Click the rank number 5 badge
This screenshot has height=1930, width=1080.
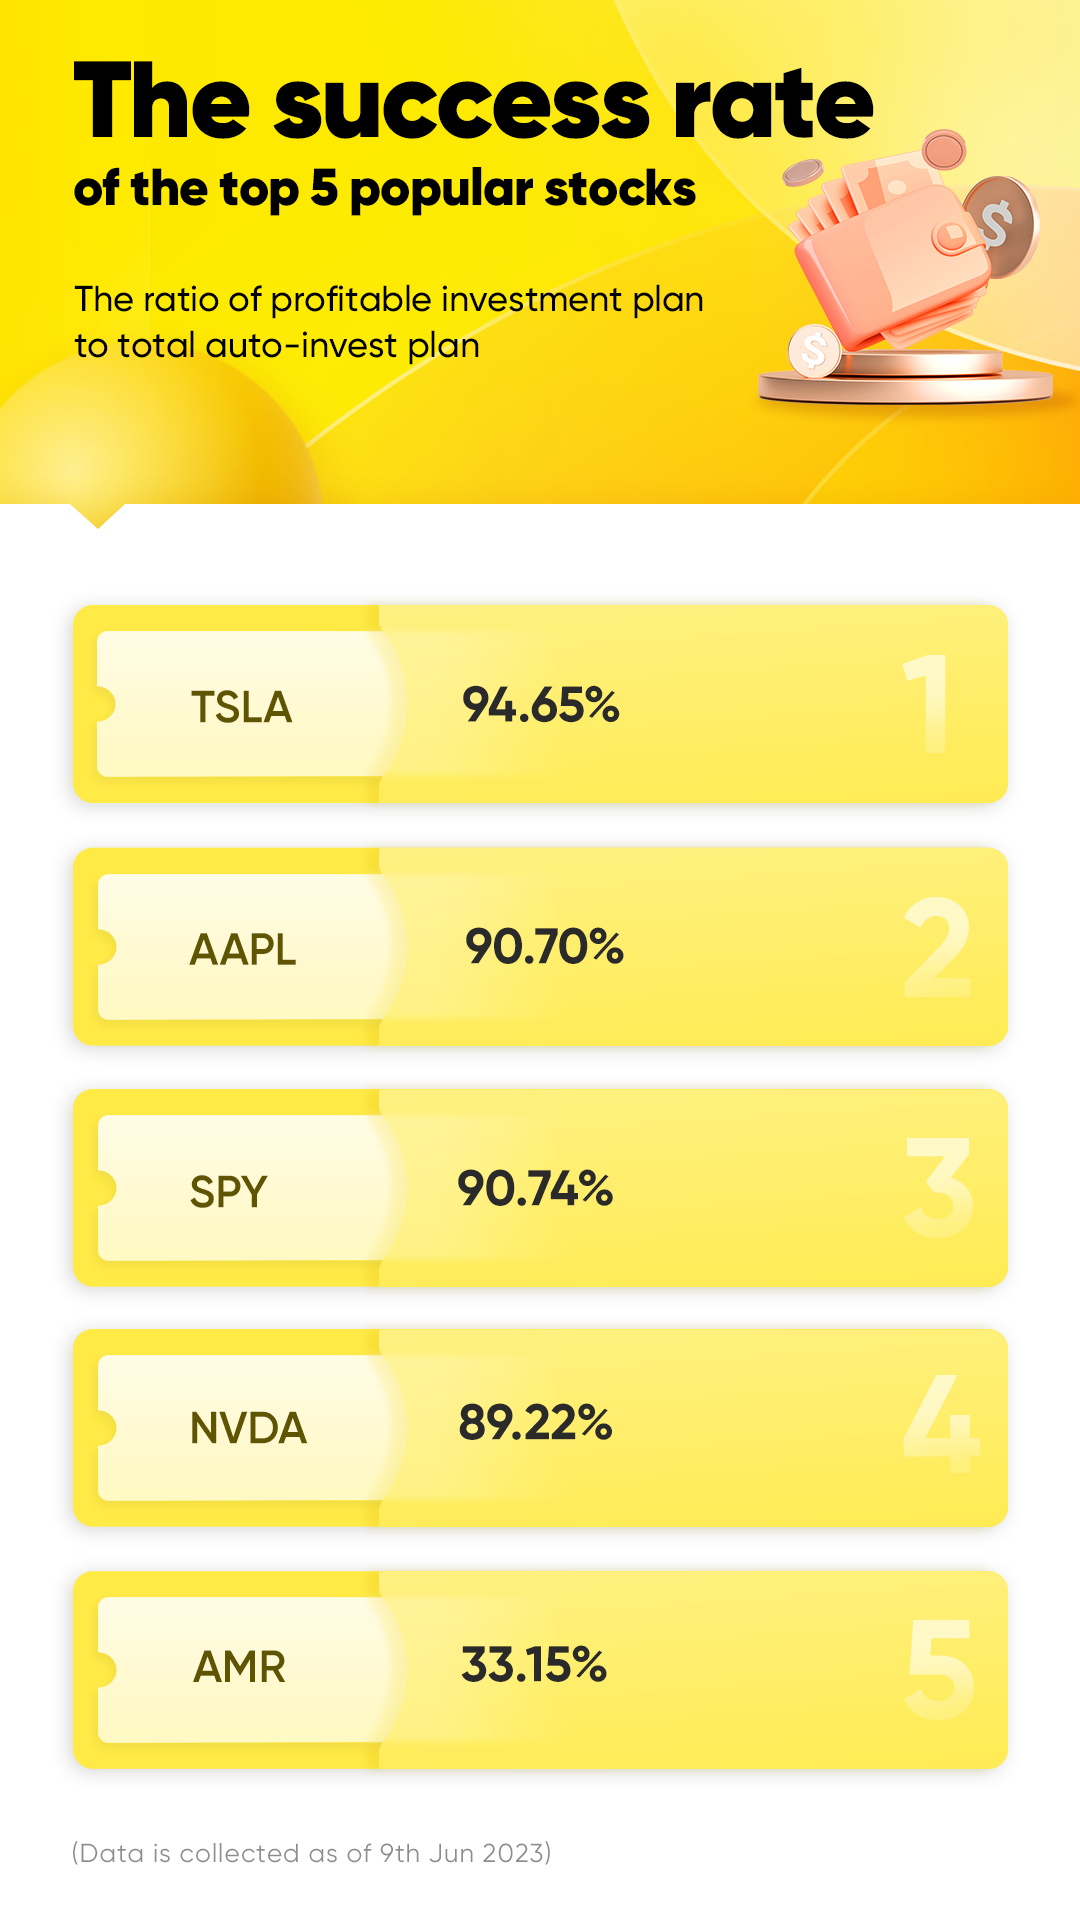pos(940,1670)
